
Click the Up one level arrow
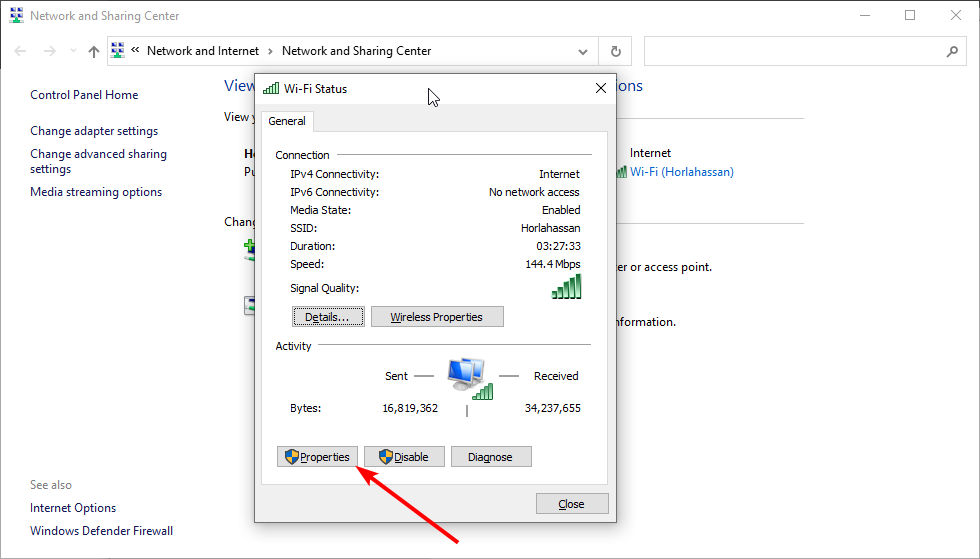[x=94, y=51]
